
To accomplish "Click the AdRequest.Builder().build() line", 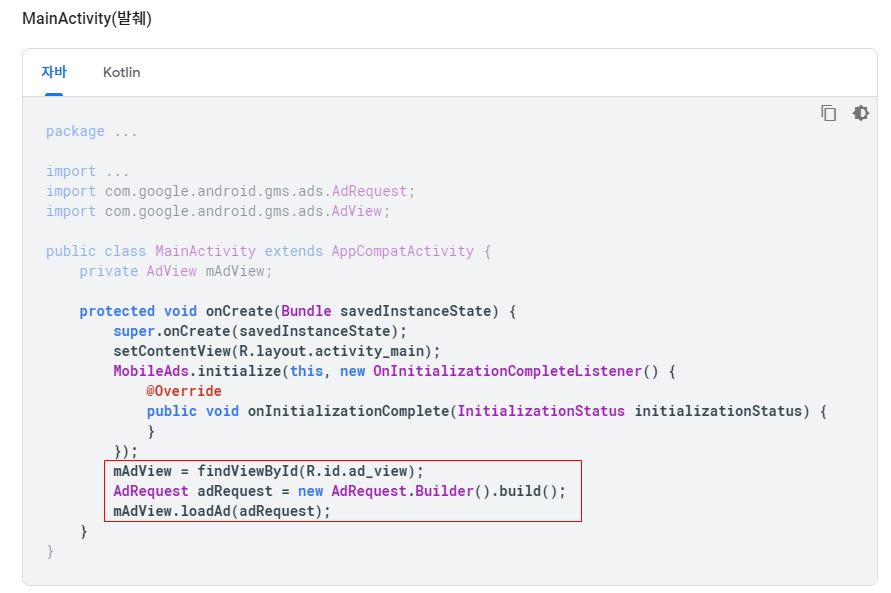I will point(339,491).
